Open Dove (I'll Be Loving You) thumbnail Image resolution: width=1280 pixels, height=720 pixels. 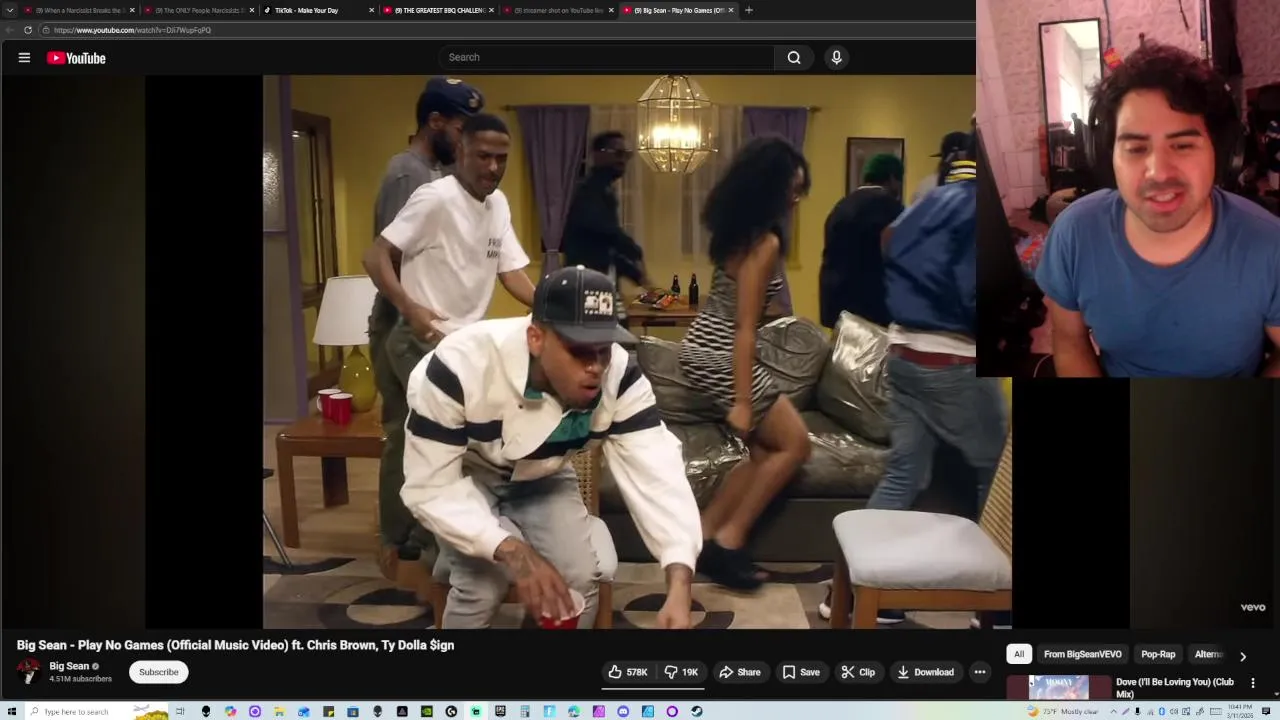pyautogui.click(x=1058, y=688)
